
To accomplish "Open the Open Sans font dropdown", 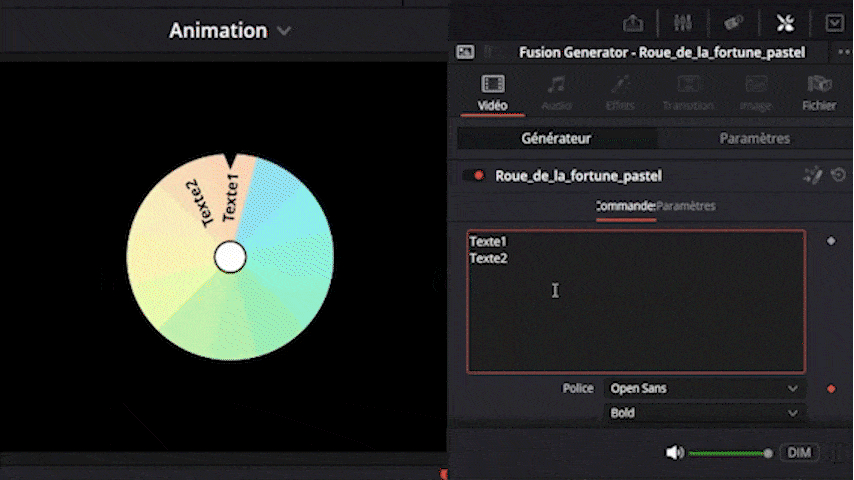I will click(x=704, y=388).
